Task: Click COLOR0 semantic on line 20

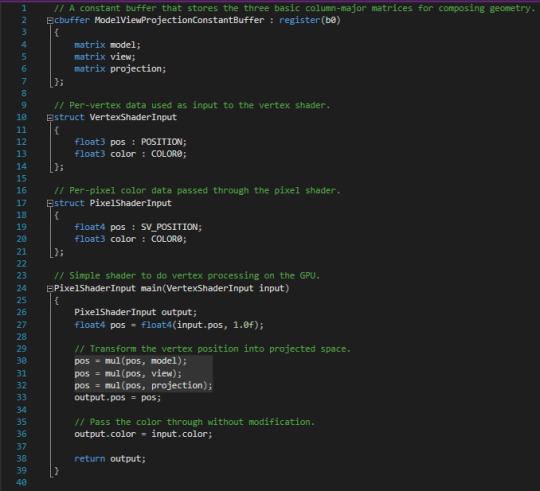Action: pyautogui.click(x=167, y=239)
